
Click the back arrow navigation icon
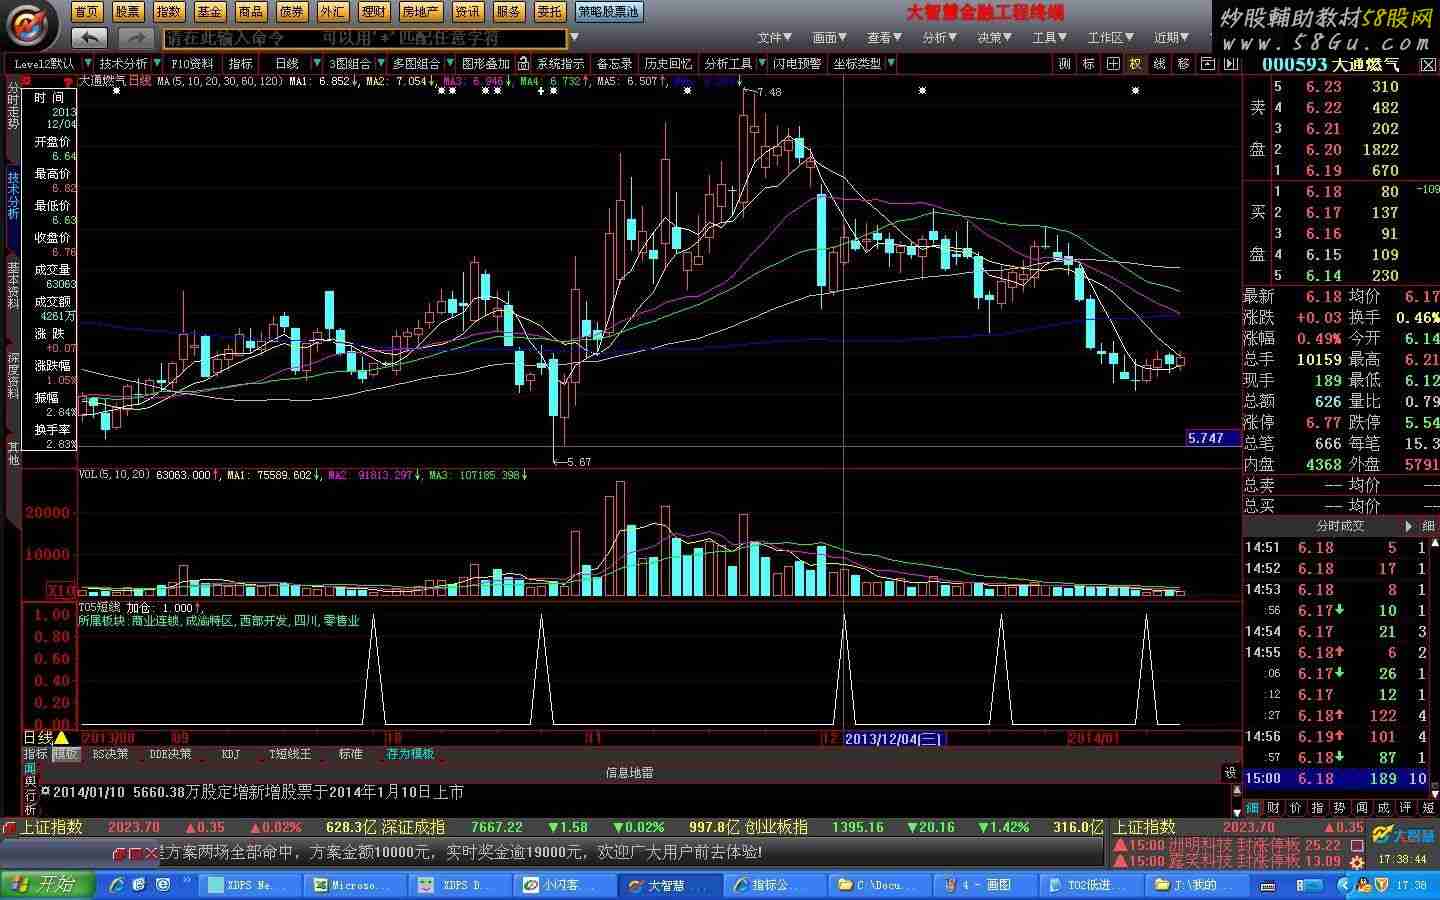tap(90, 37)
